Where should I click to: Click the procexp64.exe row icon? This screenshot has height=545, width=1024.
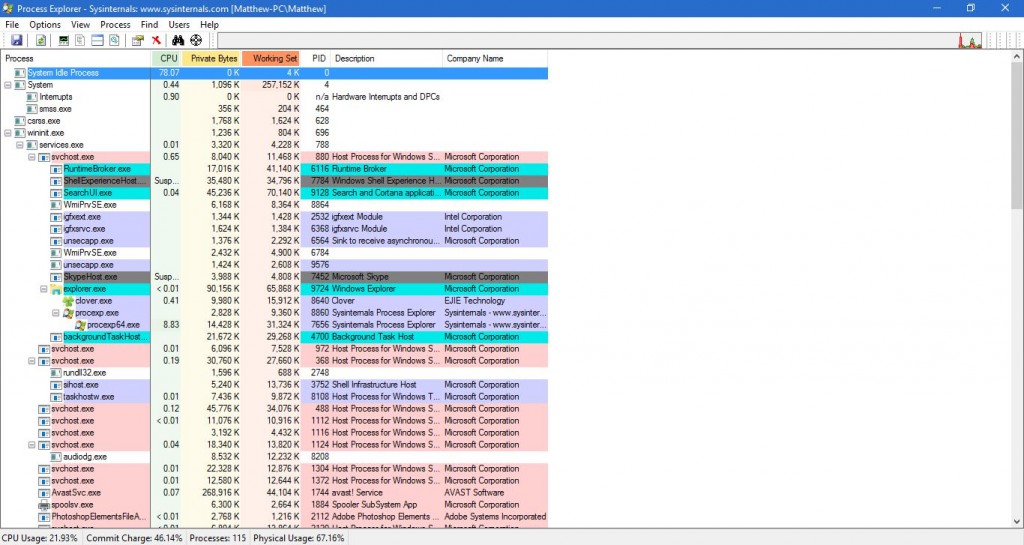(80, 325)
